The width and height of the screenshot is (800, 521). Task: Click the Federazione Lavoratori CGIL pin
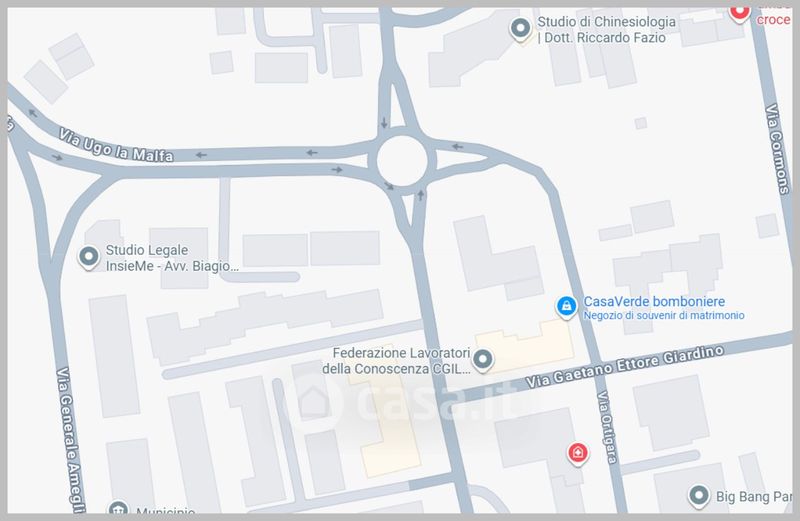click(x=482, y=359)
